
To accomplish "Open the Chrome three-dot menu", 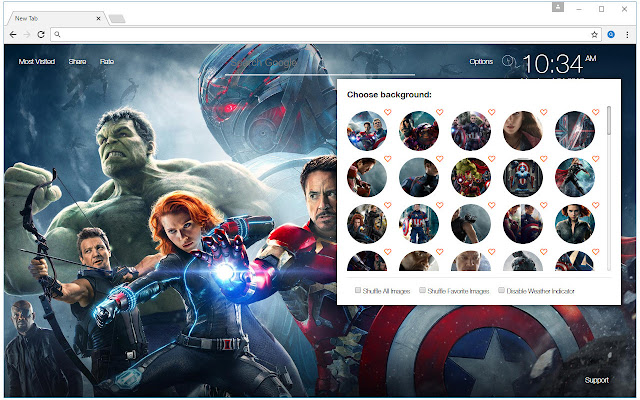I will [627, 35].
